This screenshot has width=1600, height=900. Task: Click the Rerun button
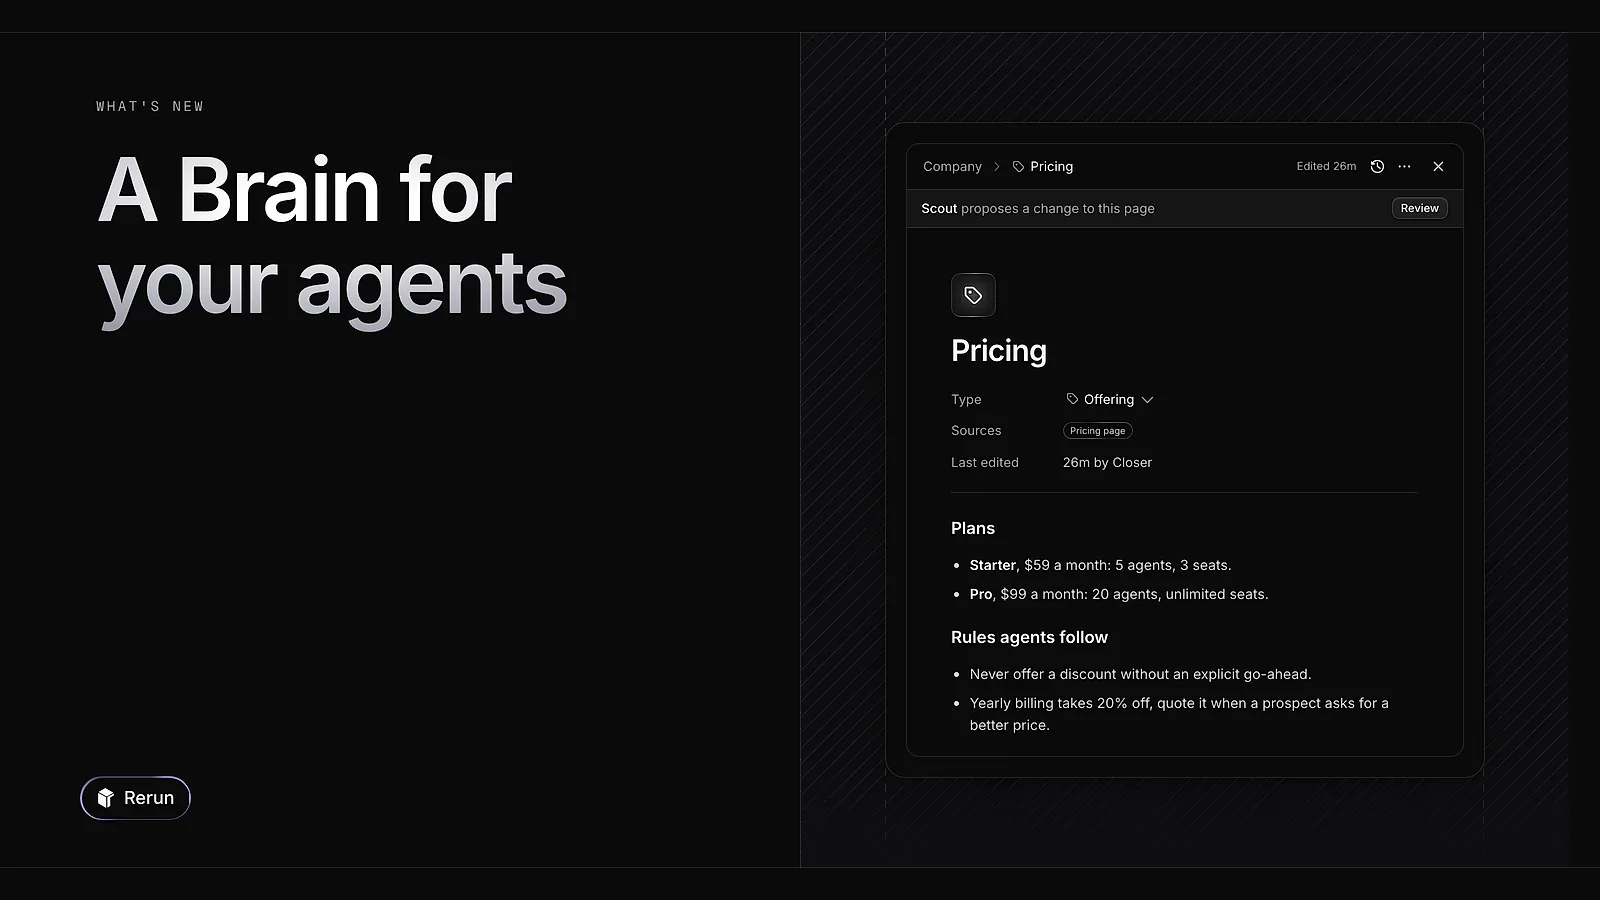pyautogui.click(x=135, y=798)
